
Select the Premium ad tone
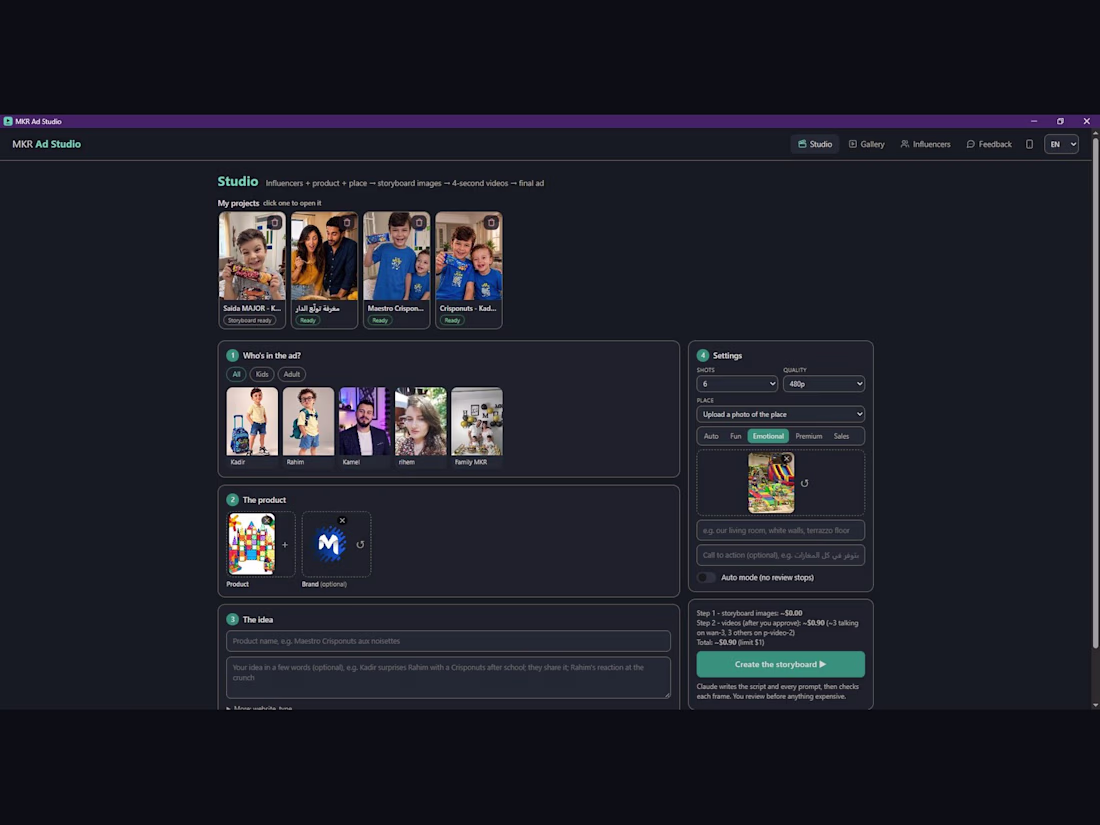click(x=809, y=436)
